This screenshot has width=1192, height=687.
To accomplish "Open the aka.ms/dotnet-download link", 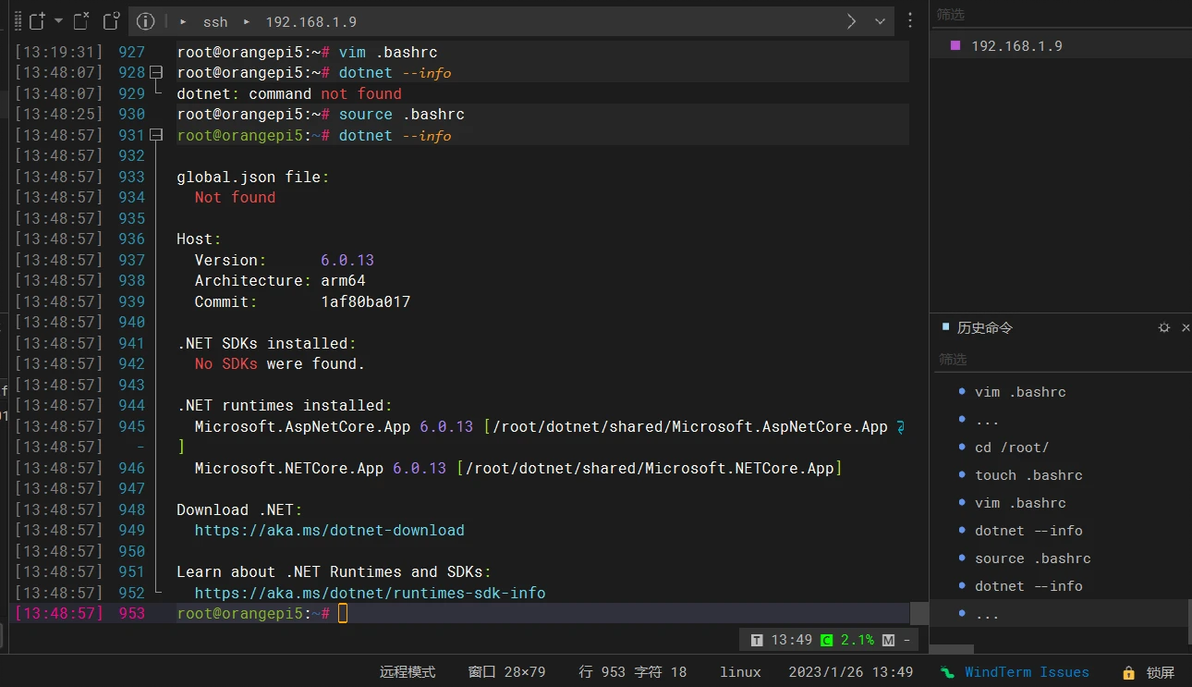I will pos(329,530).
